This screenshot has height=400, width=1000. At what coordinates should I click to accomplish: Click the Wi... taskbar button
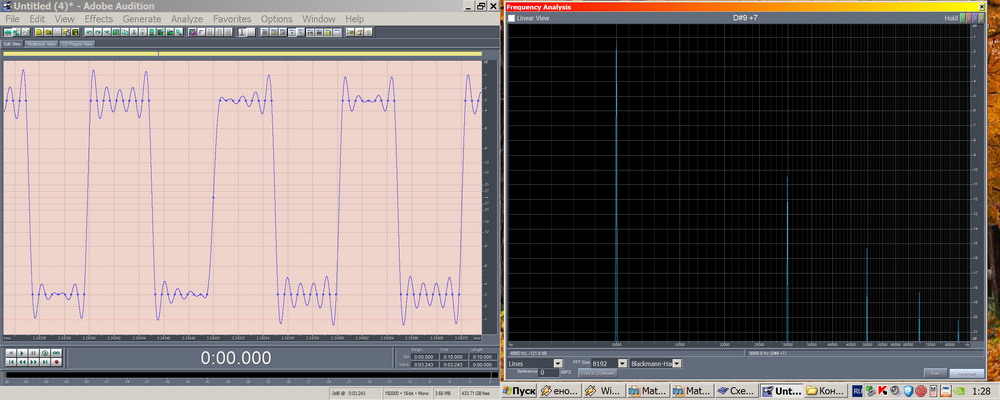(603, 390)
